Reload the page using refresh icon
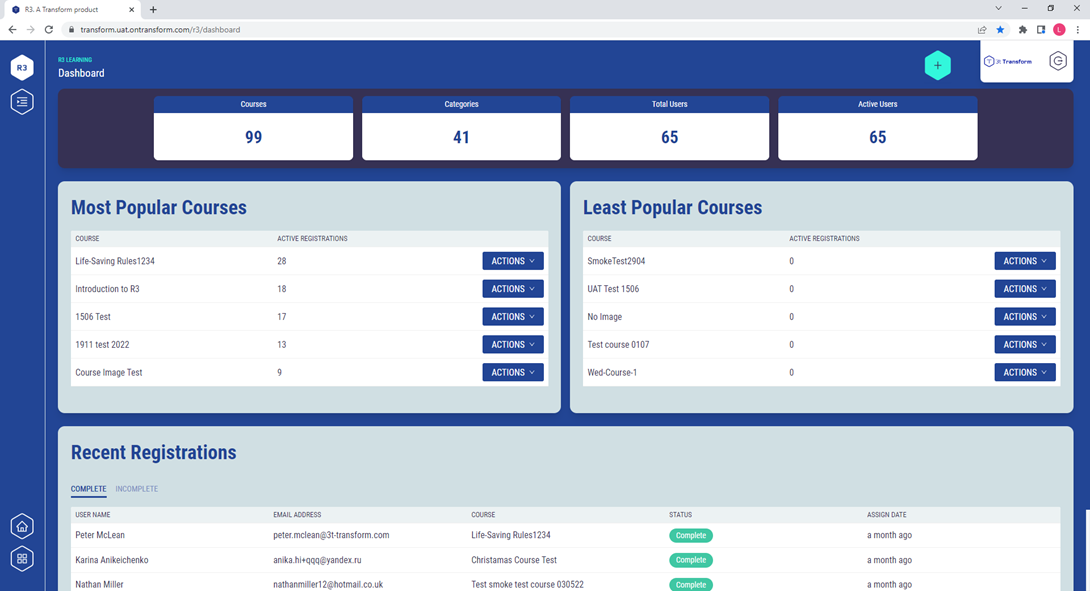This screenshot has height=591, width=1090. click(x=48, y=30)
